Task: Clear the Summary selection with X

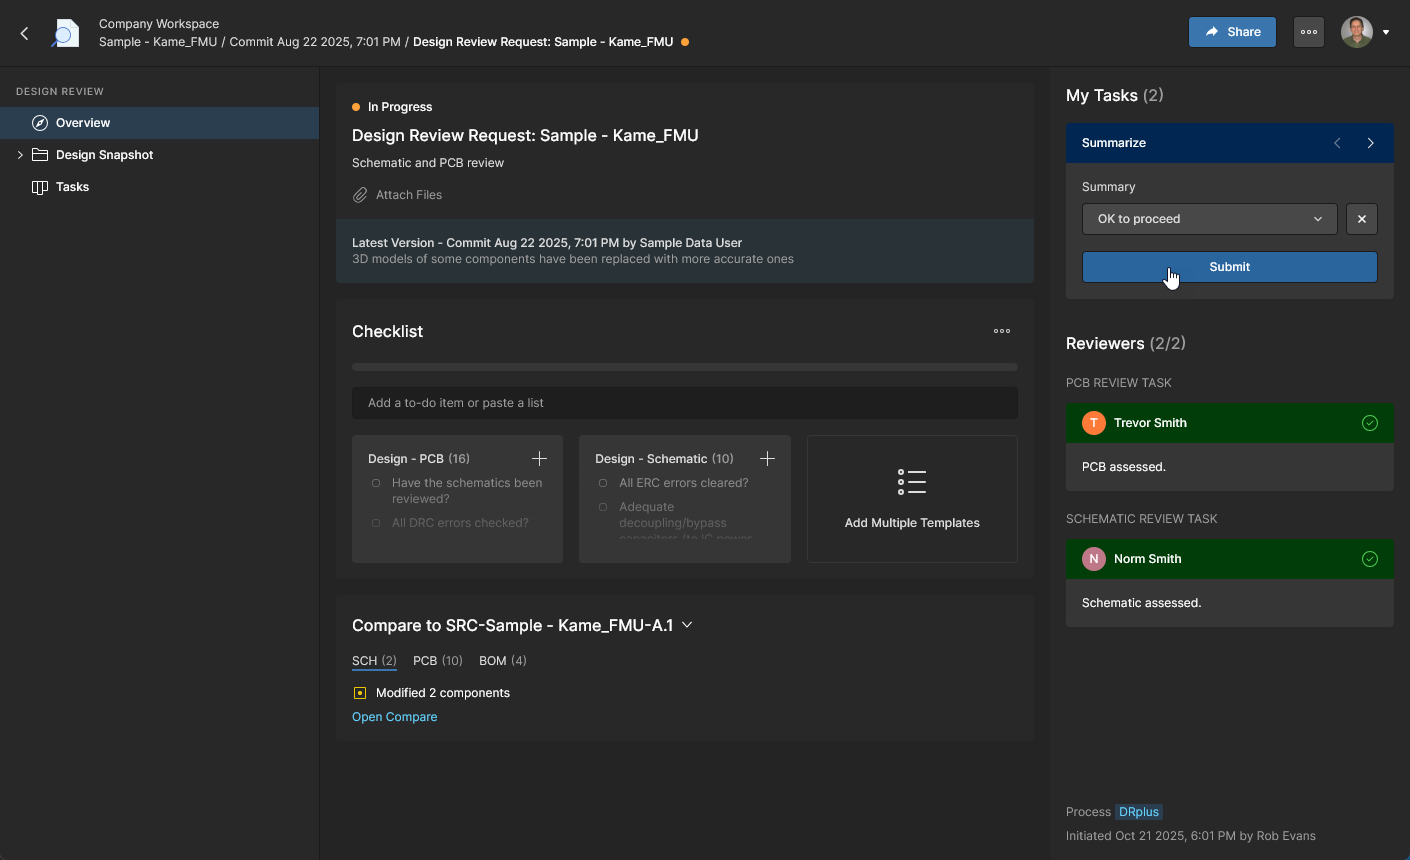Action: click(x=1361, y=219)
